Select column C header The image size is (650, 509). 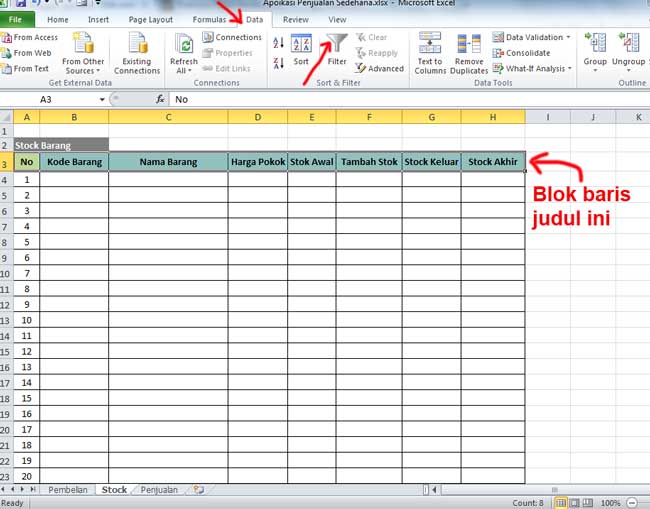tap(168, 117)
